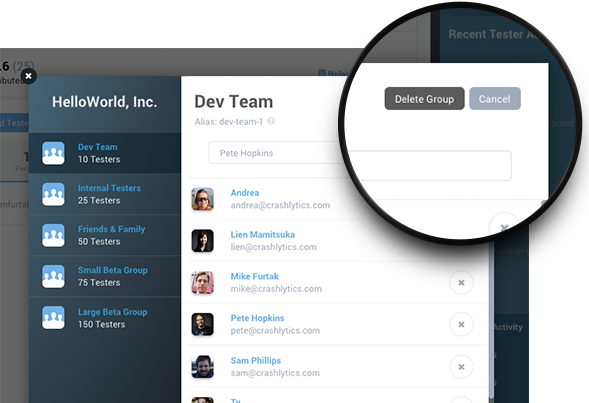Click Lien Mamitsuka's avatar photo
Screen dimensions: 589x403
pos(202,240)
